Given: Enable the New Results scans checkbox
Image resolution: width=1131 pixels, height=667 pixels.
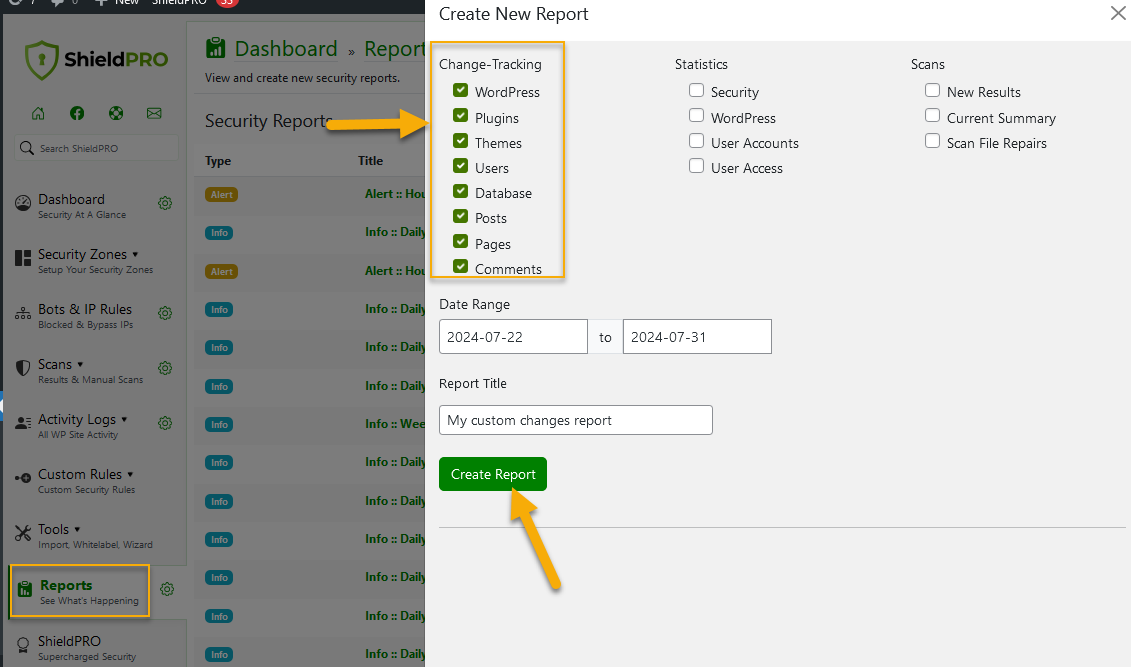Looking at the screenshot, I should point(932,90).
